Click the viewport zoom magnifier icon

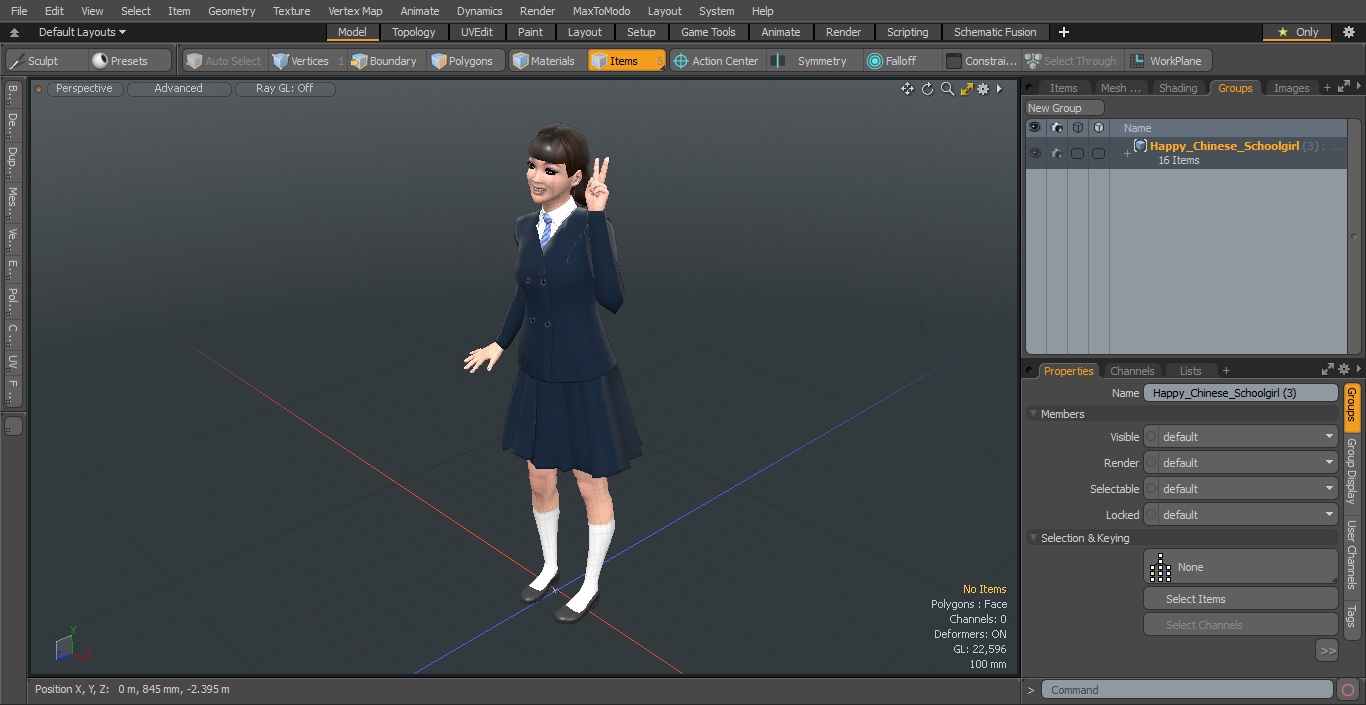[947, 89]
